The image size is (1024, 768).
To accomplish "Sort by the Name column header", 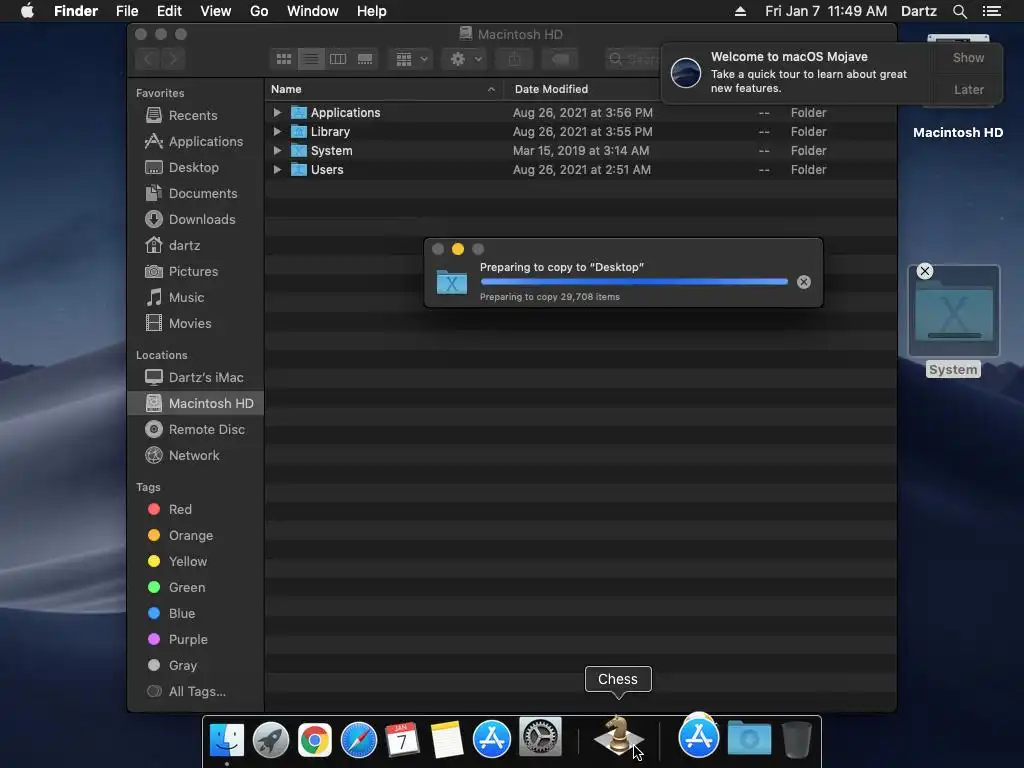I will pyautogui.click(x=384, y=89).
